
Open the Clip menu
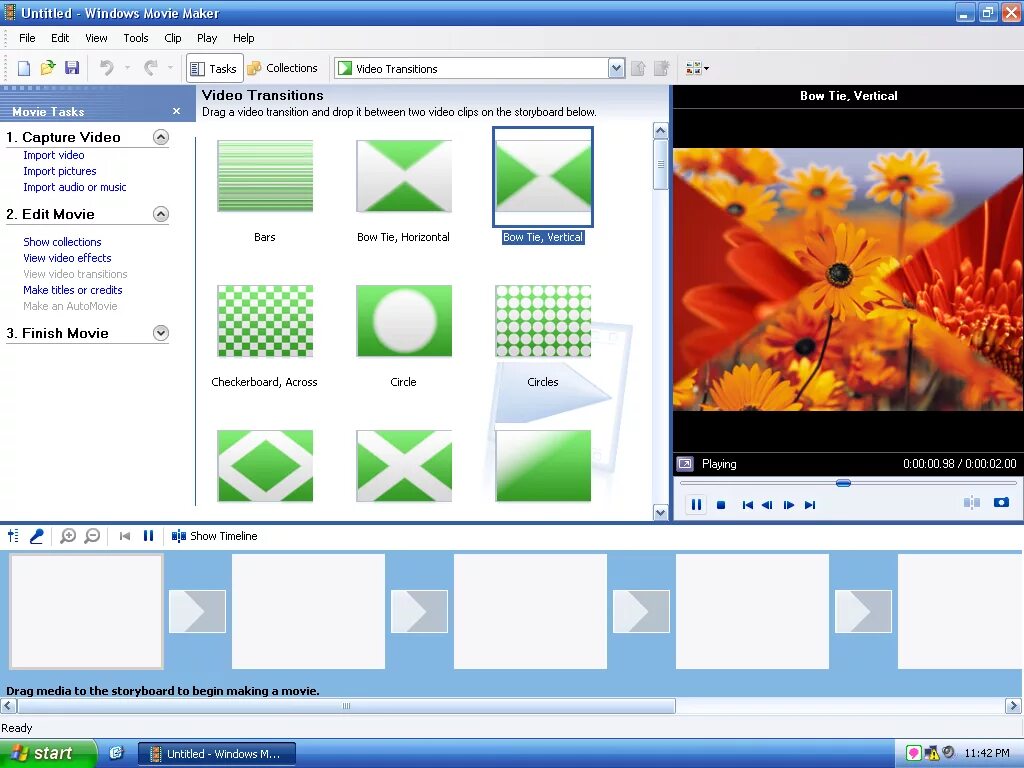(172, 38)
